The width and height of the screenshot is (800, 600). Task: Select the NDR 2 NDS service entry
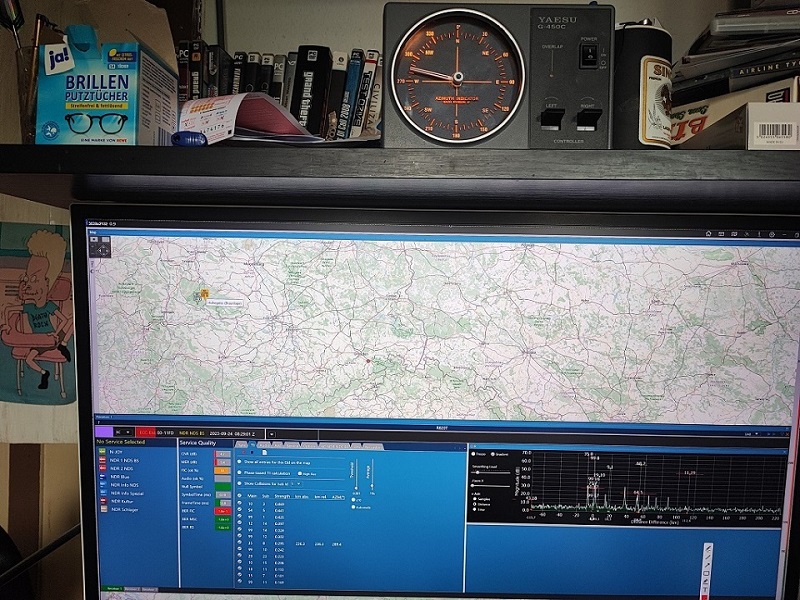(121, 468)
